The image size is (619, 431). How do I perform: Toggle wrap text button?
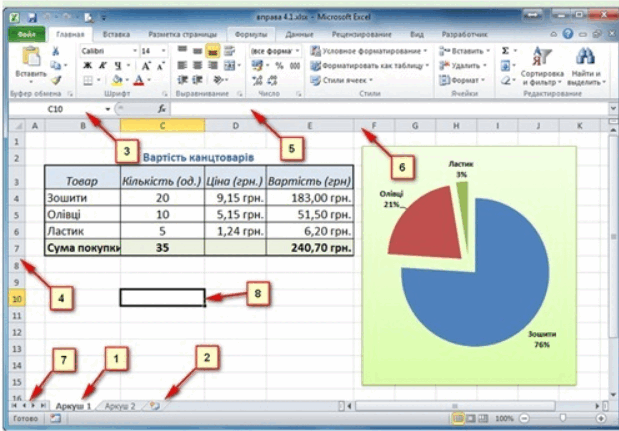229,51
